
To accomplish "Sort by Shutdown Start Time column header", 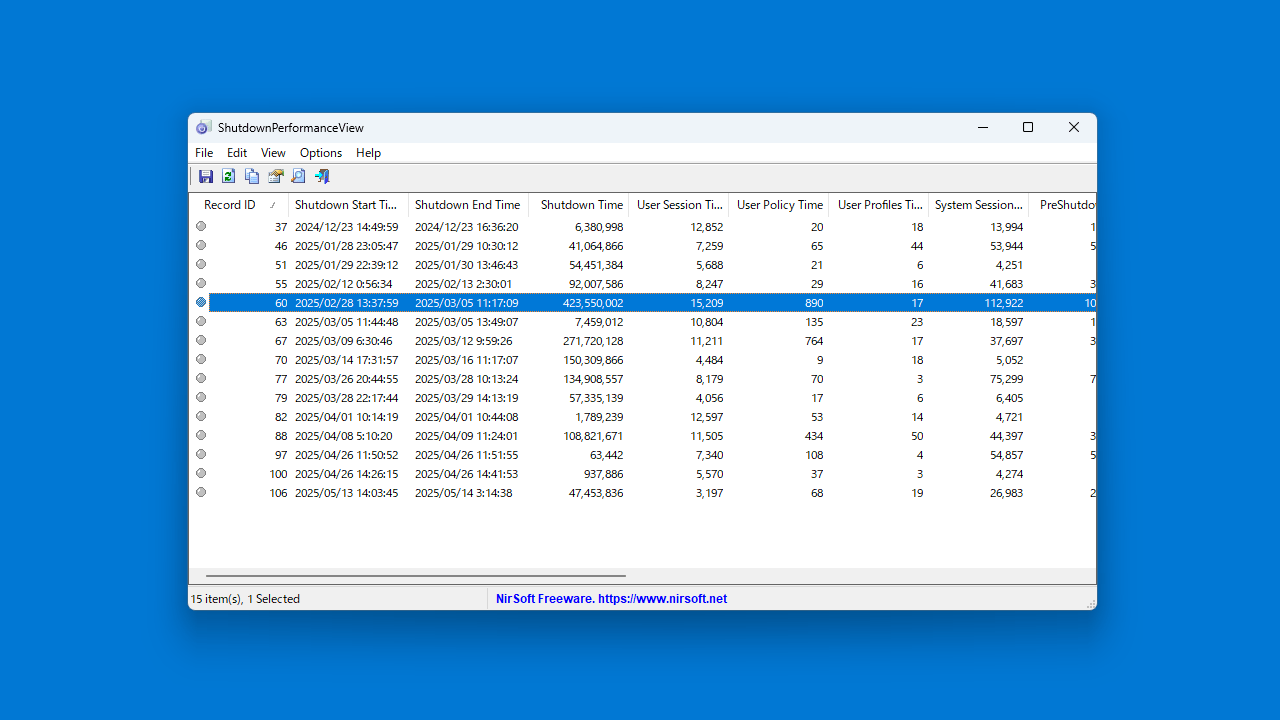I will 348,205.
